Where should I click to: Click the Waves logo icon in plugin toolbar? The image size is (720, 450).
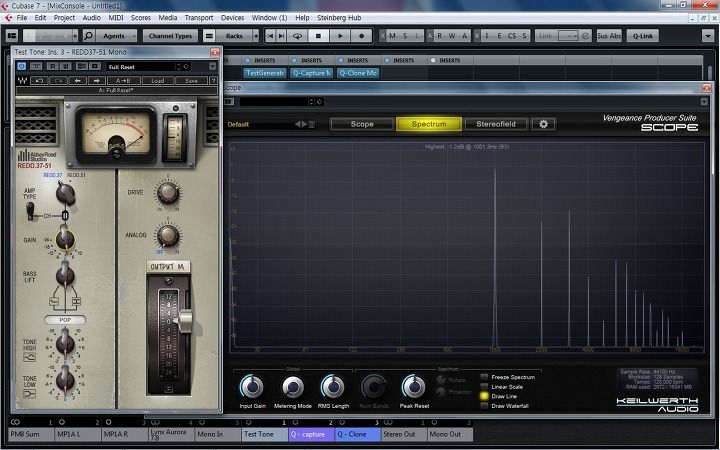pos(22,80)
